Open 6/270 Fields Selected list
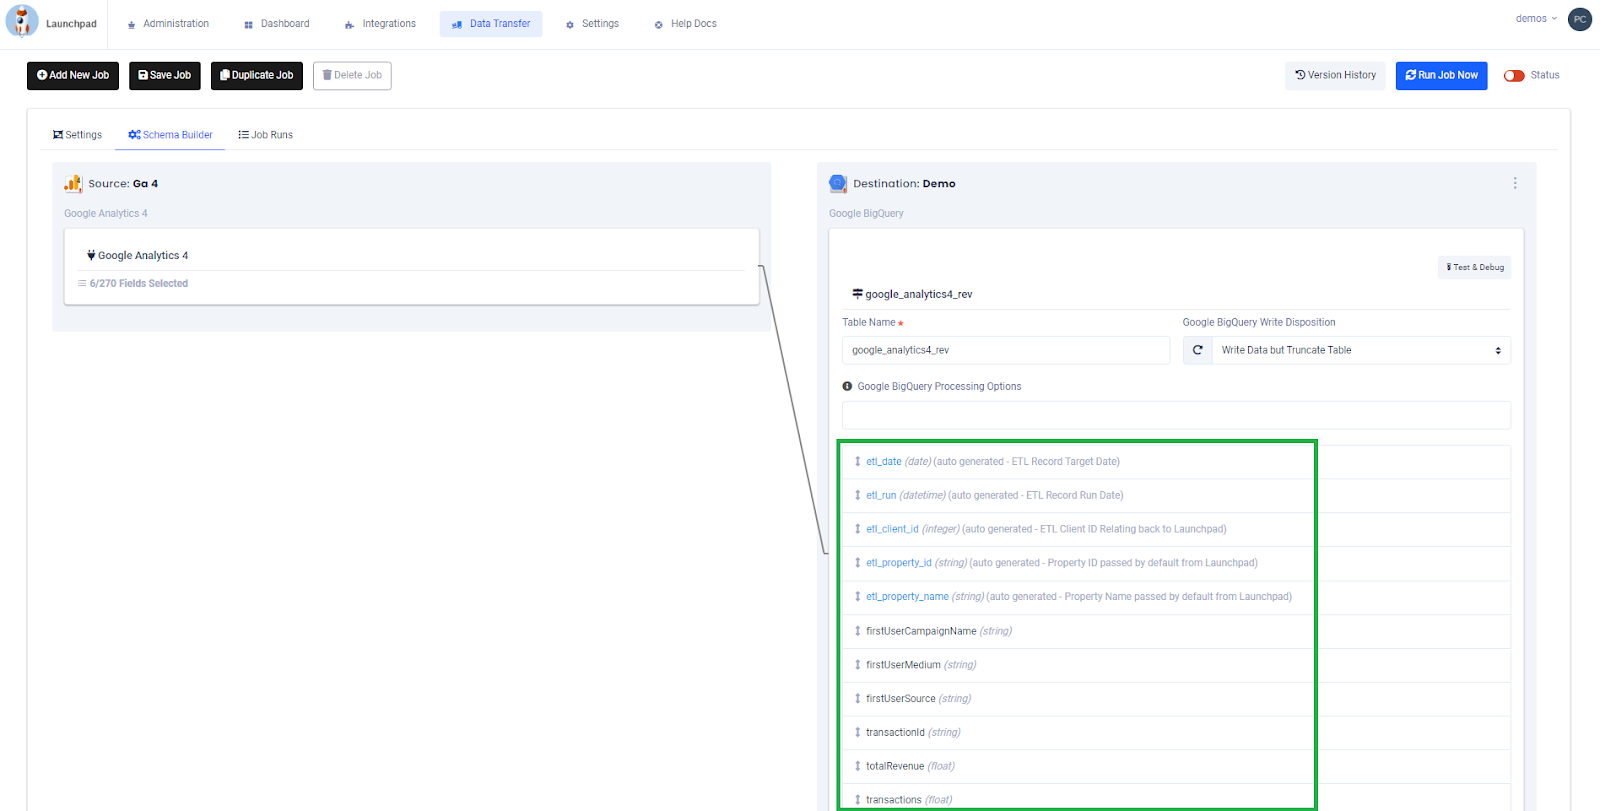The height and width of the screenshot is (811, 1600). pyautogui.click(x=133, y=284)
